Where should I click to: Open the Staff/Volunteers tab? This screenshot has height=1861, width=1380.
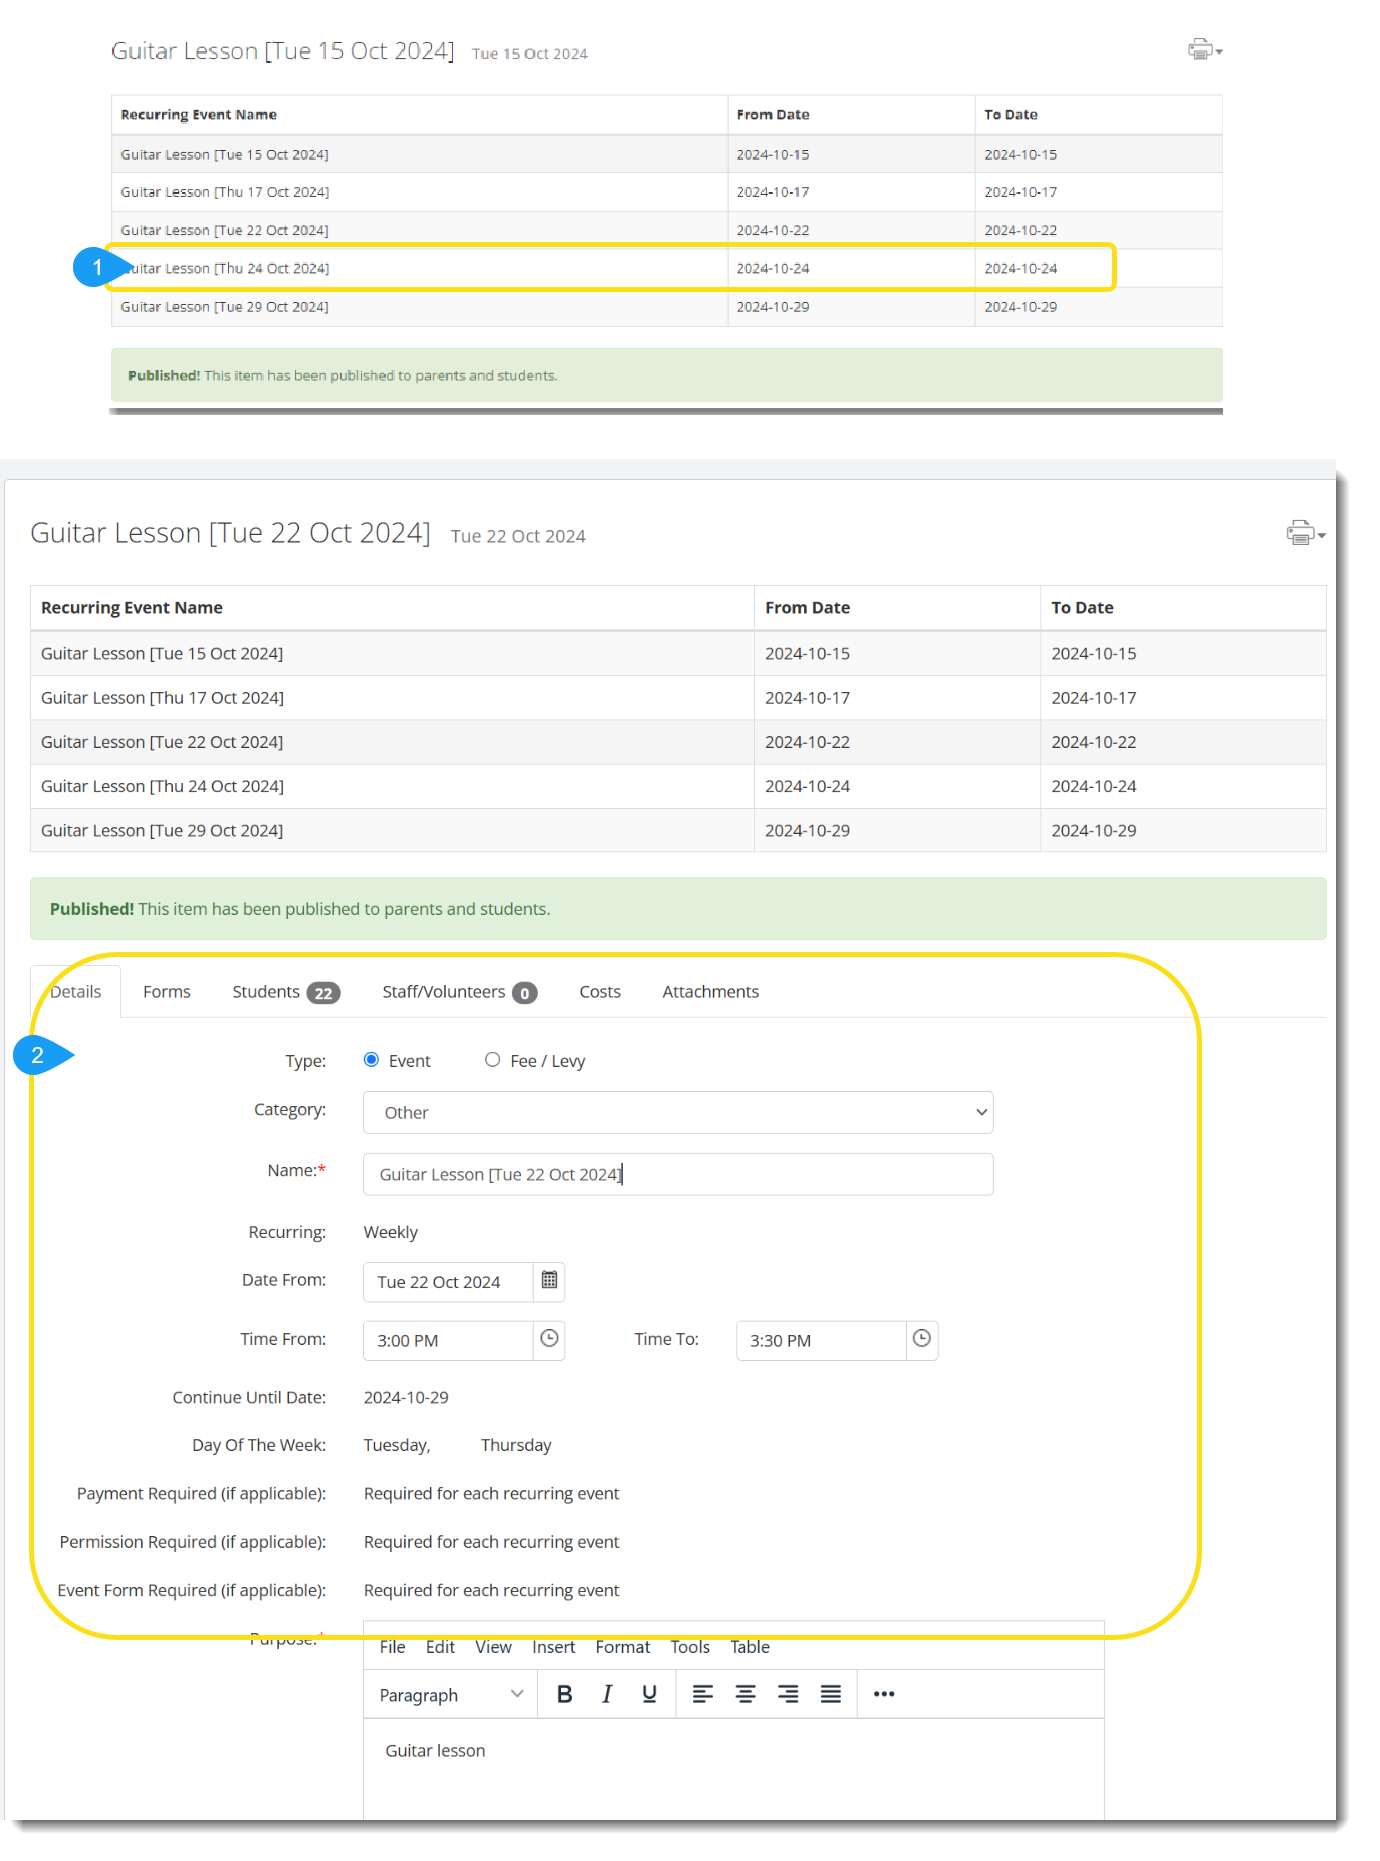point(460,991)
